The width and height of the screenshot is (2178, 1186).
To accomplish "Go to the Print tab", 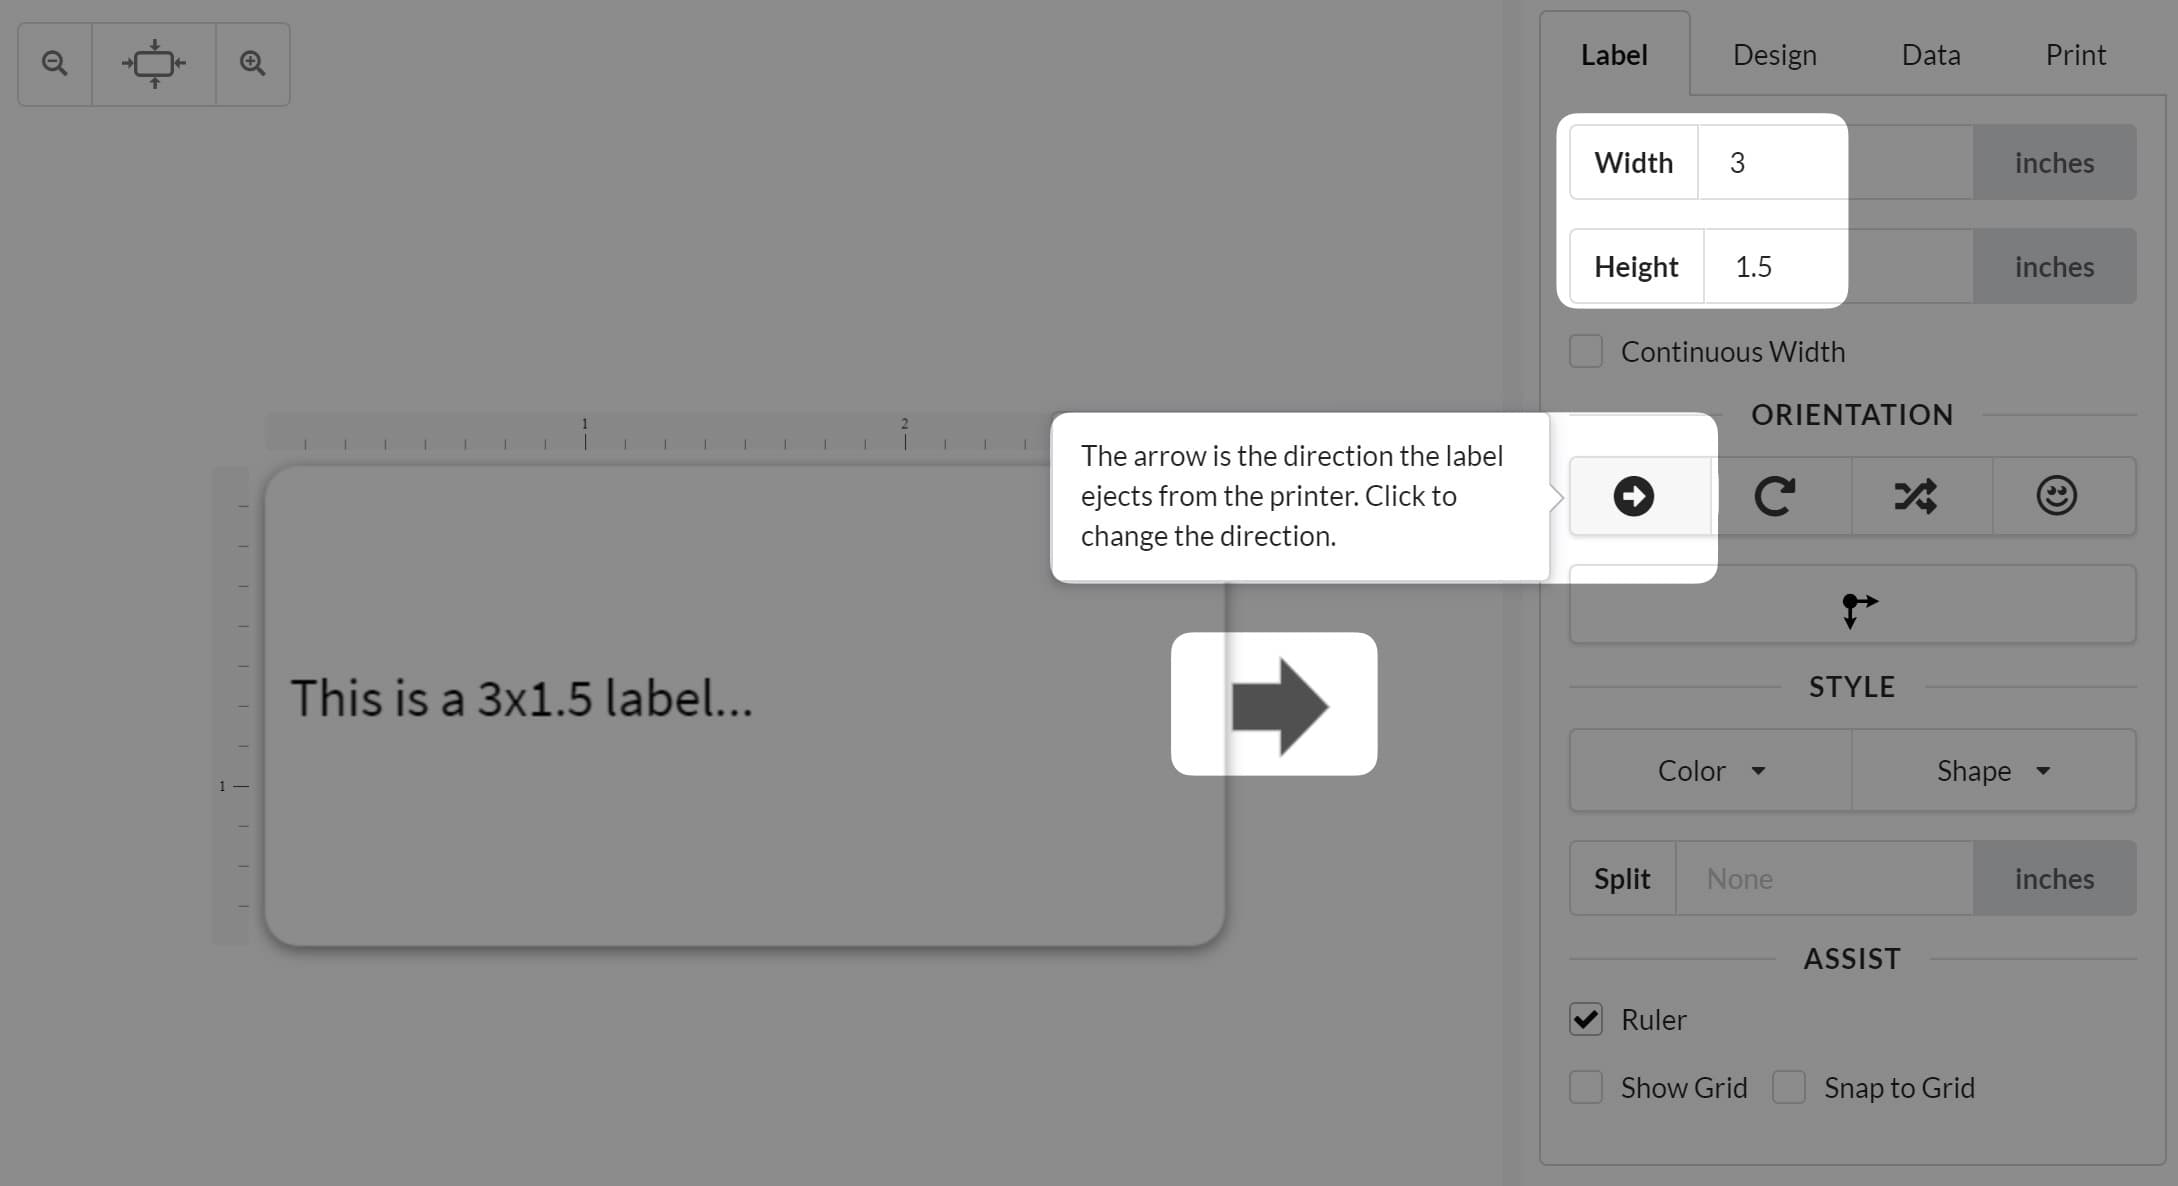I will click(2075, 55).
